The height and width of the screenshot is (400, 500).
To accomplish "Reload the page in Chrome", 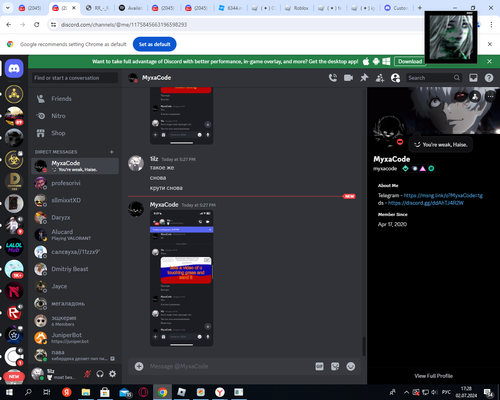I will point(37,24).
